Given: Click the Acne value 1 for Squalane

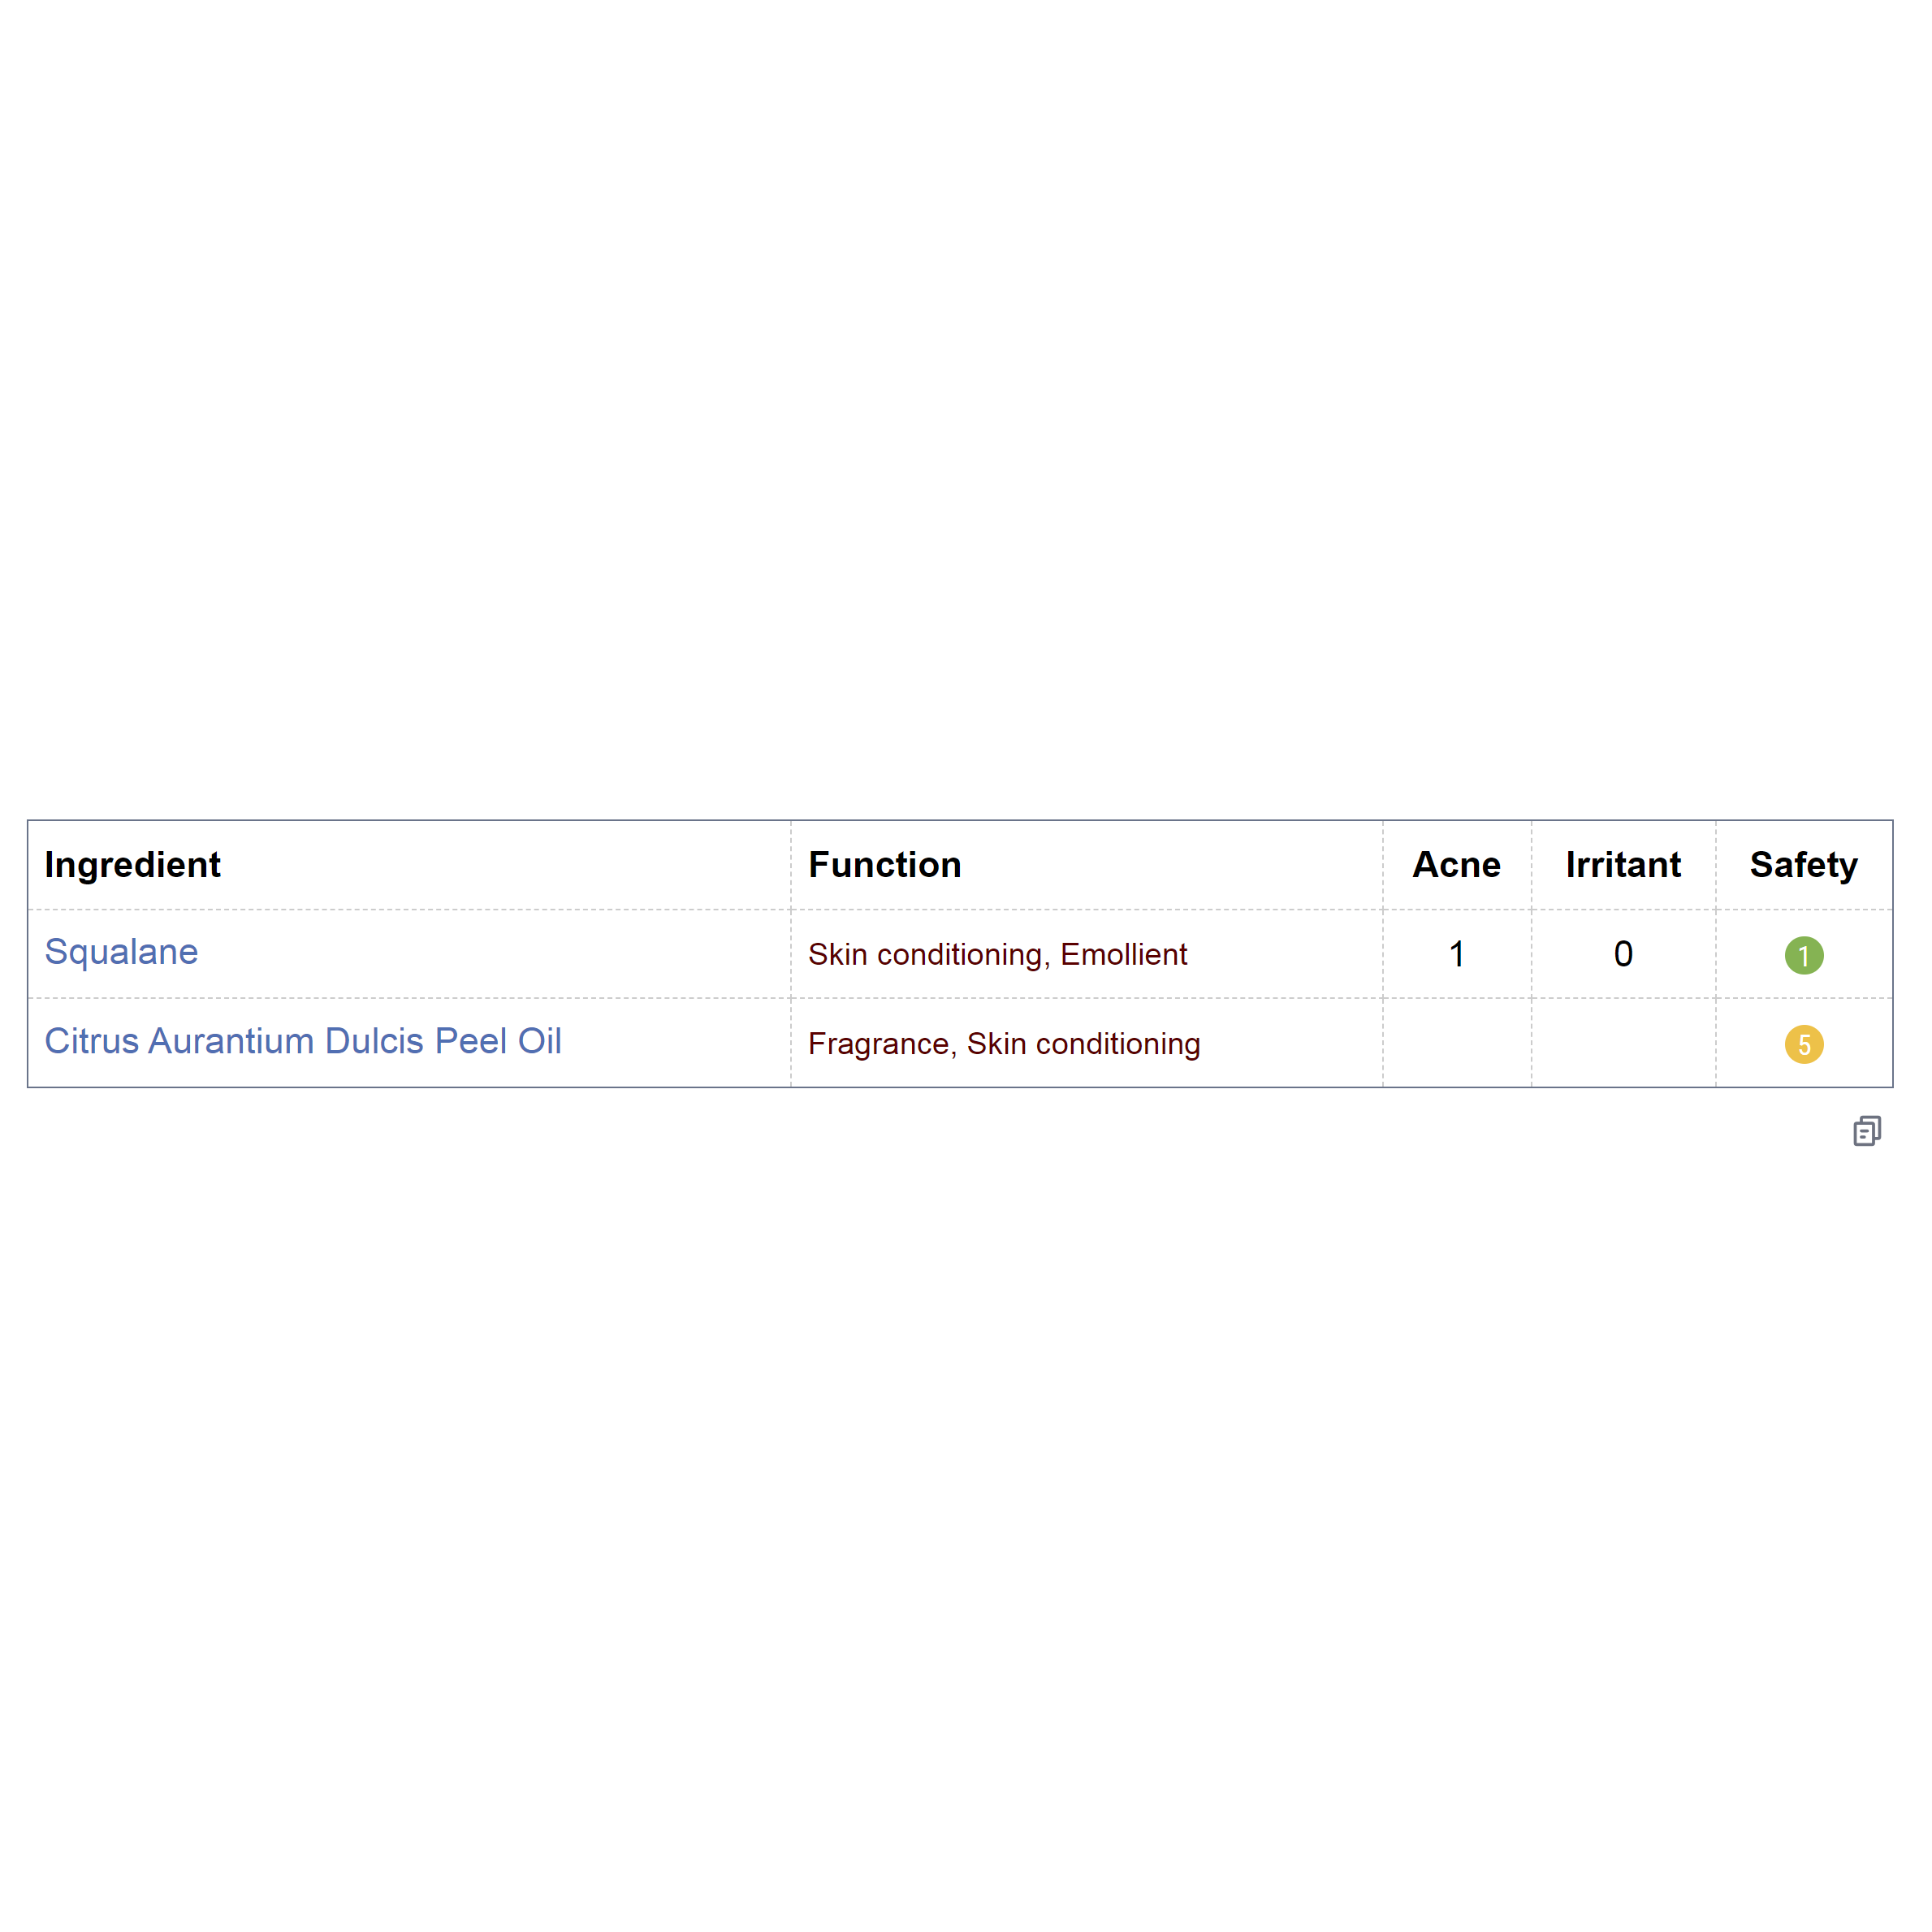Looking at the screenshot, I should coord(1457,954).
